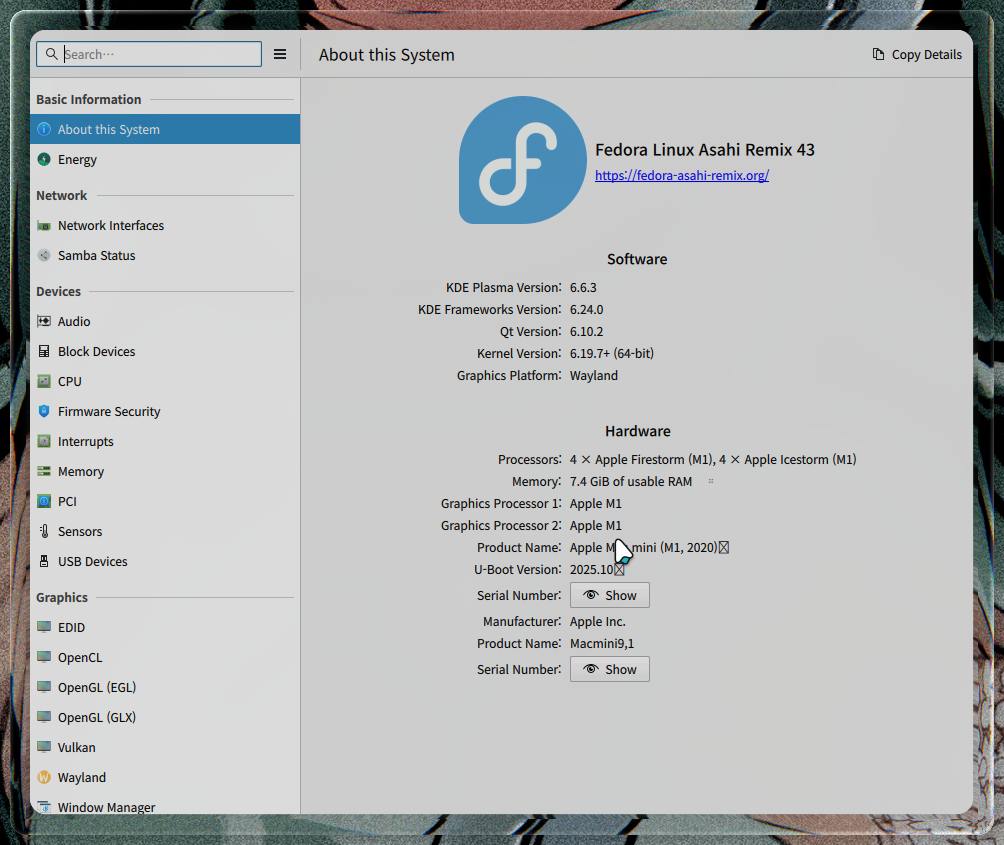1004x845 pixels.
Task: Click the EDID monitor icon
Action: tap(44, 627)
